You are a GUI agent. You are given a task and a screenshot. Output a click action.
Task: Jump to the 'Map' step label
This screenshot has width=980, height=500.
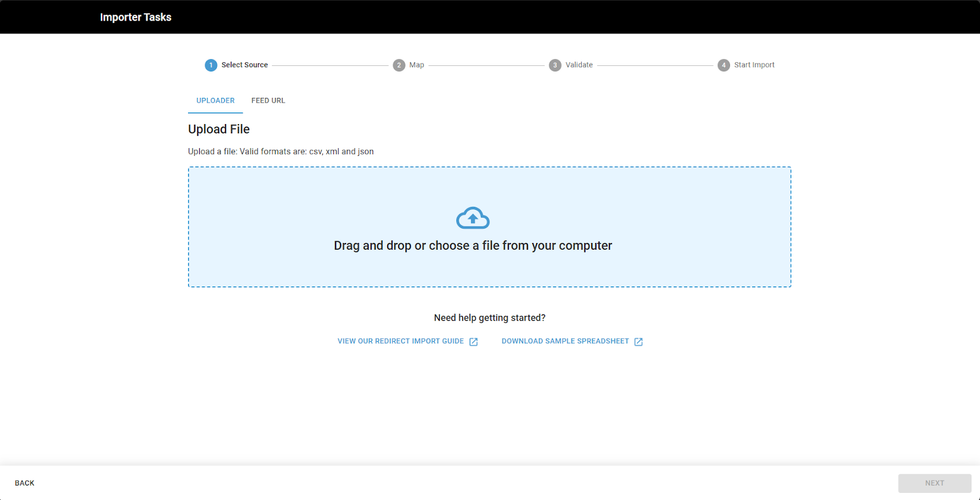click(x=417, y=65)
